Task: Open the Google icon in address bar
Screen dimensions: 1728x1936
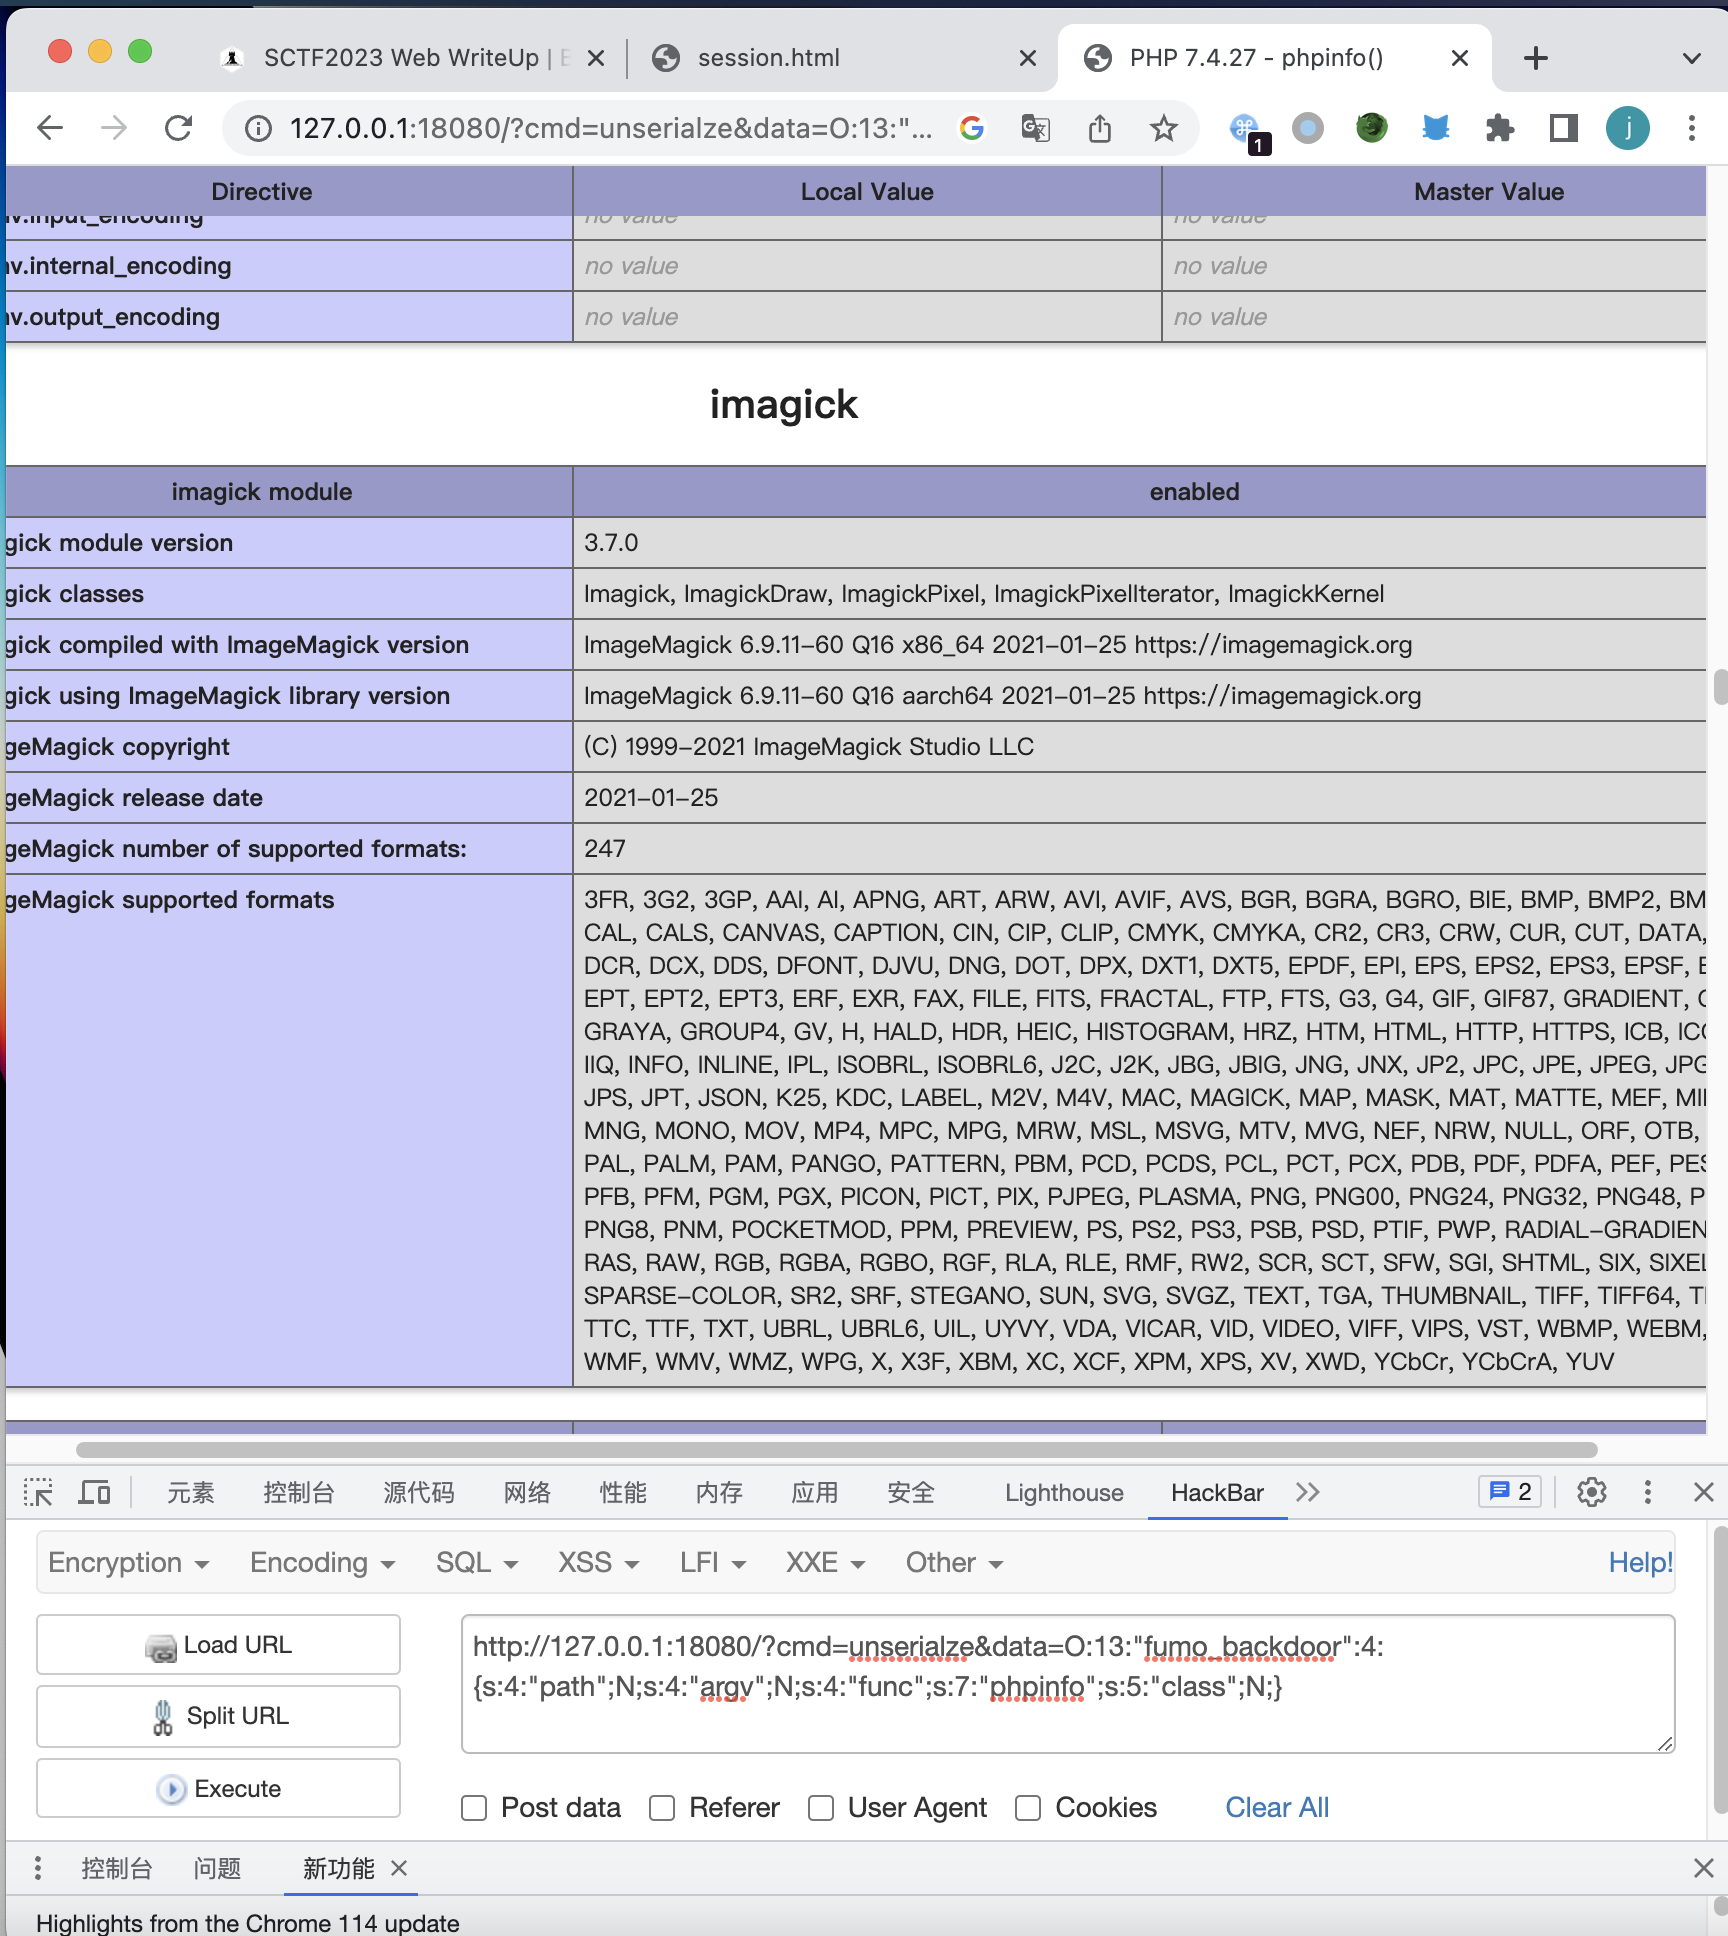Action: click(972, 128)
